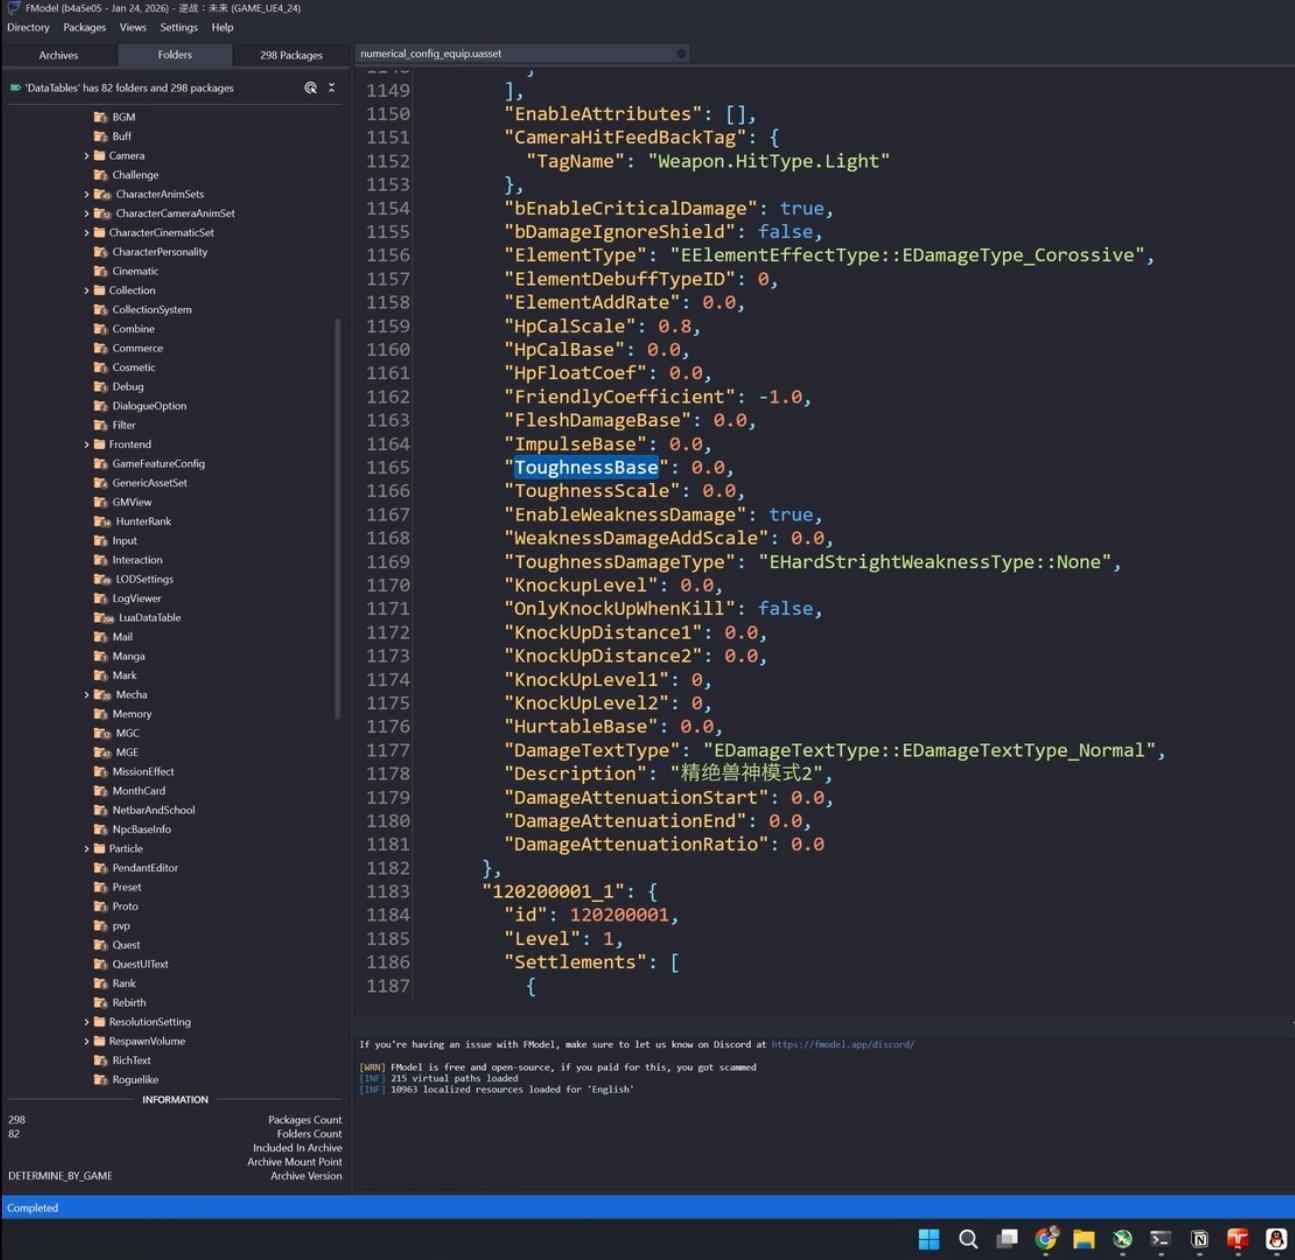This screenshot has height=1260, width=1295.
Task: Expand the Camera folder
Action: [x=87, y=156]
